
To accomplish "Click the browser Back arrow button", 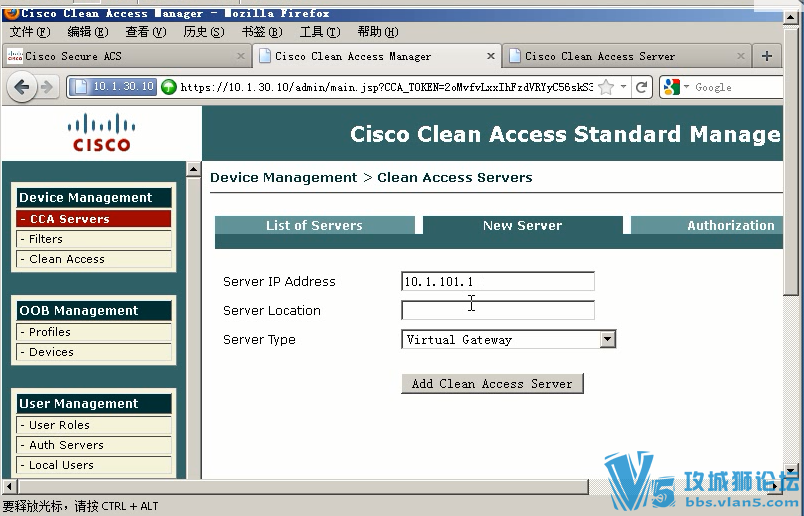I will pos(22,87).
